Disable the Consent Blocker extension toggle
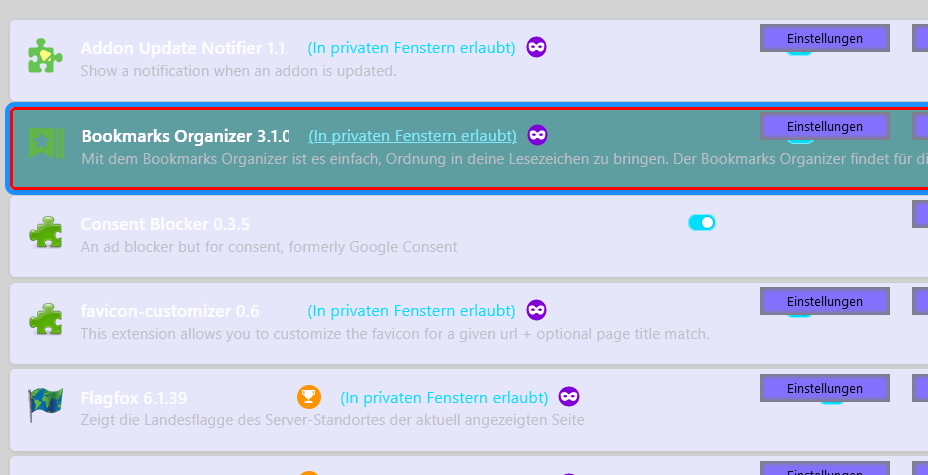Image resolution: width=928 pixels, height=475 pixels. click(x=702, y=222)
